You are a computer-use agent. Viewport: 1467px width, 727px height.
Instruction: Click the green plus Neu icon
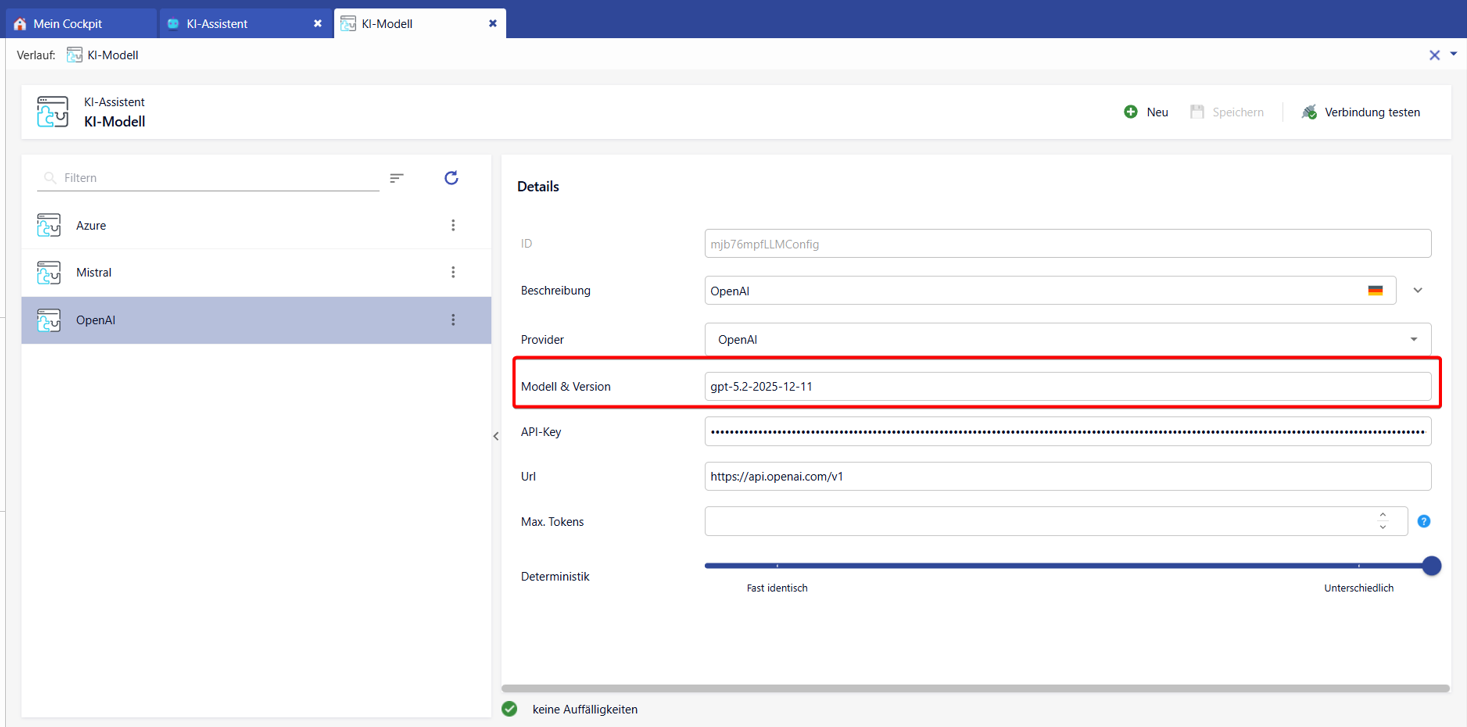[1130, 112]
